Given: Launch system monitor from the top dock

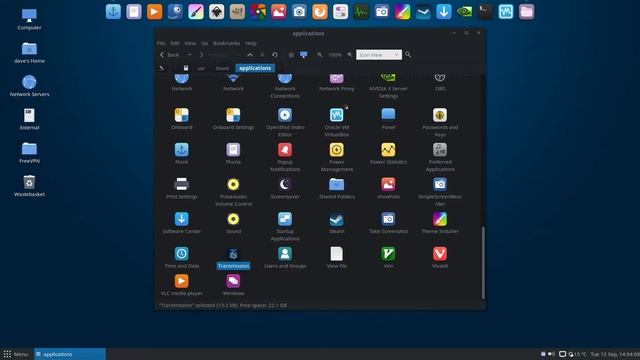Looking at the screenshot, I should point(361,12).
